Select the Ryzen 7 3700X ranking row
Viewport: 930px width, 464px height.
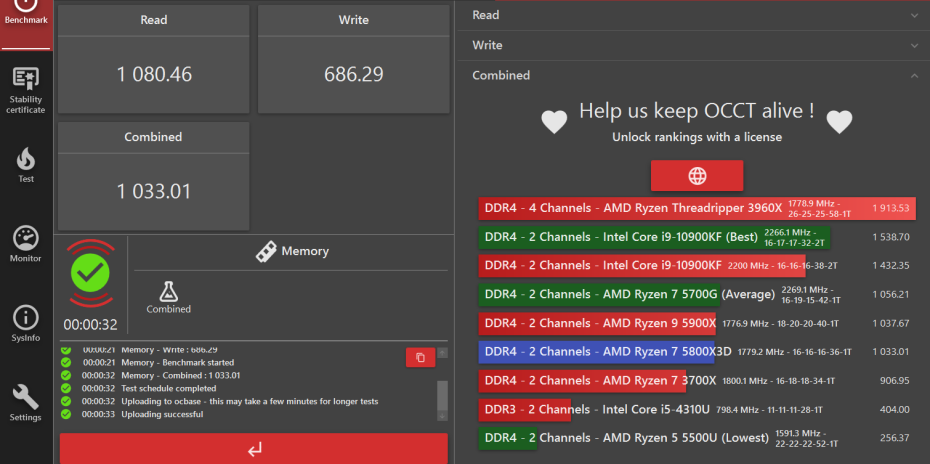pyautogui.click(x=697, y=381)
